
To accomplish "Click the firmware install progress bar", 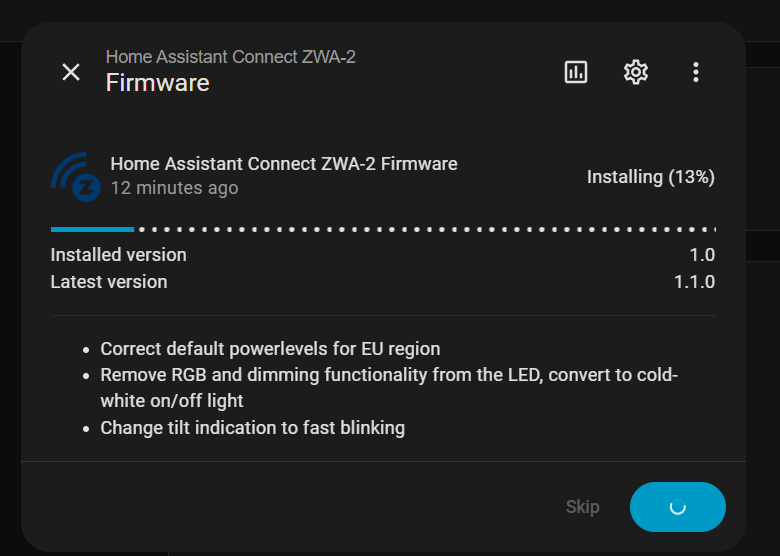I will 383,229.
